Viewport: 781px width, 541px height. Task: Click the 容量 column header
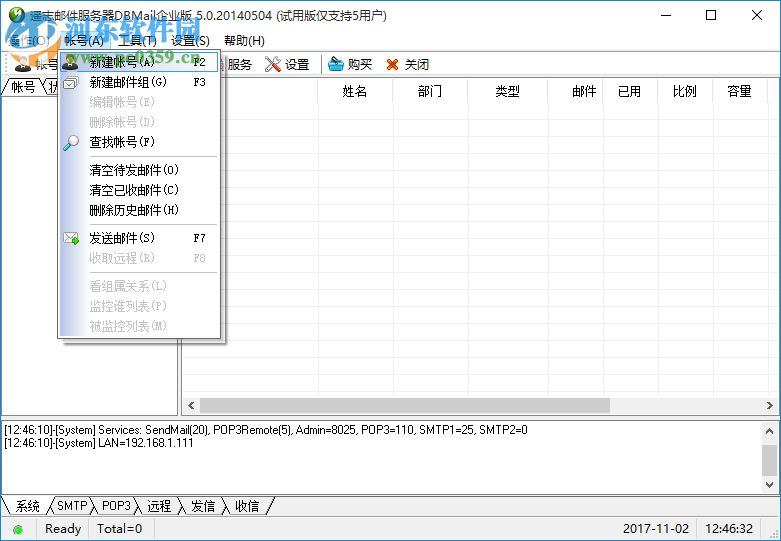(739, 91)
